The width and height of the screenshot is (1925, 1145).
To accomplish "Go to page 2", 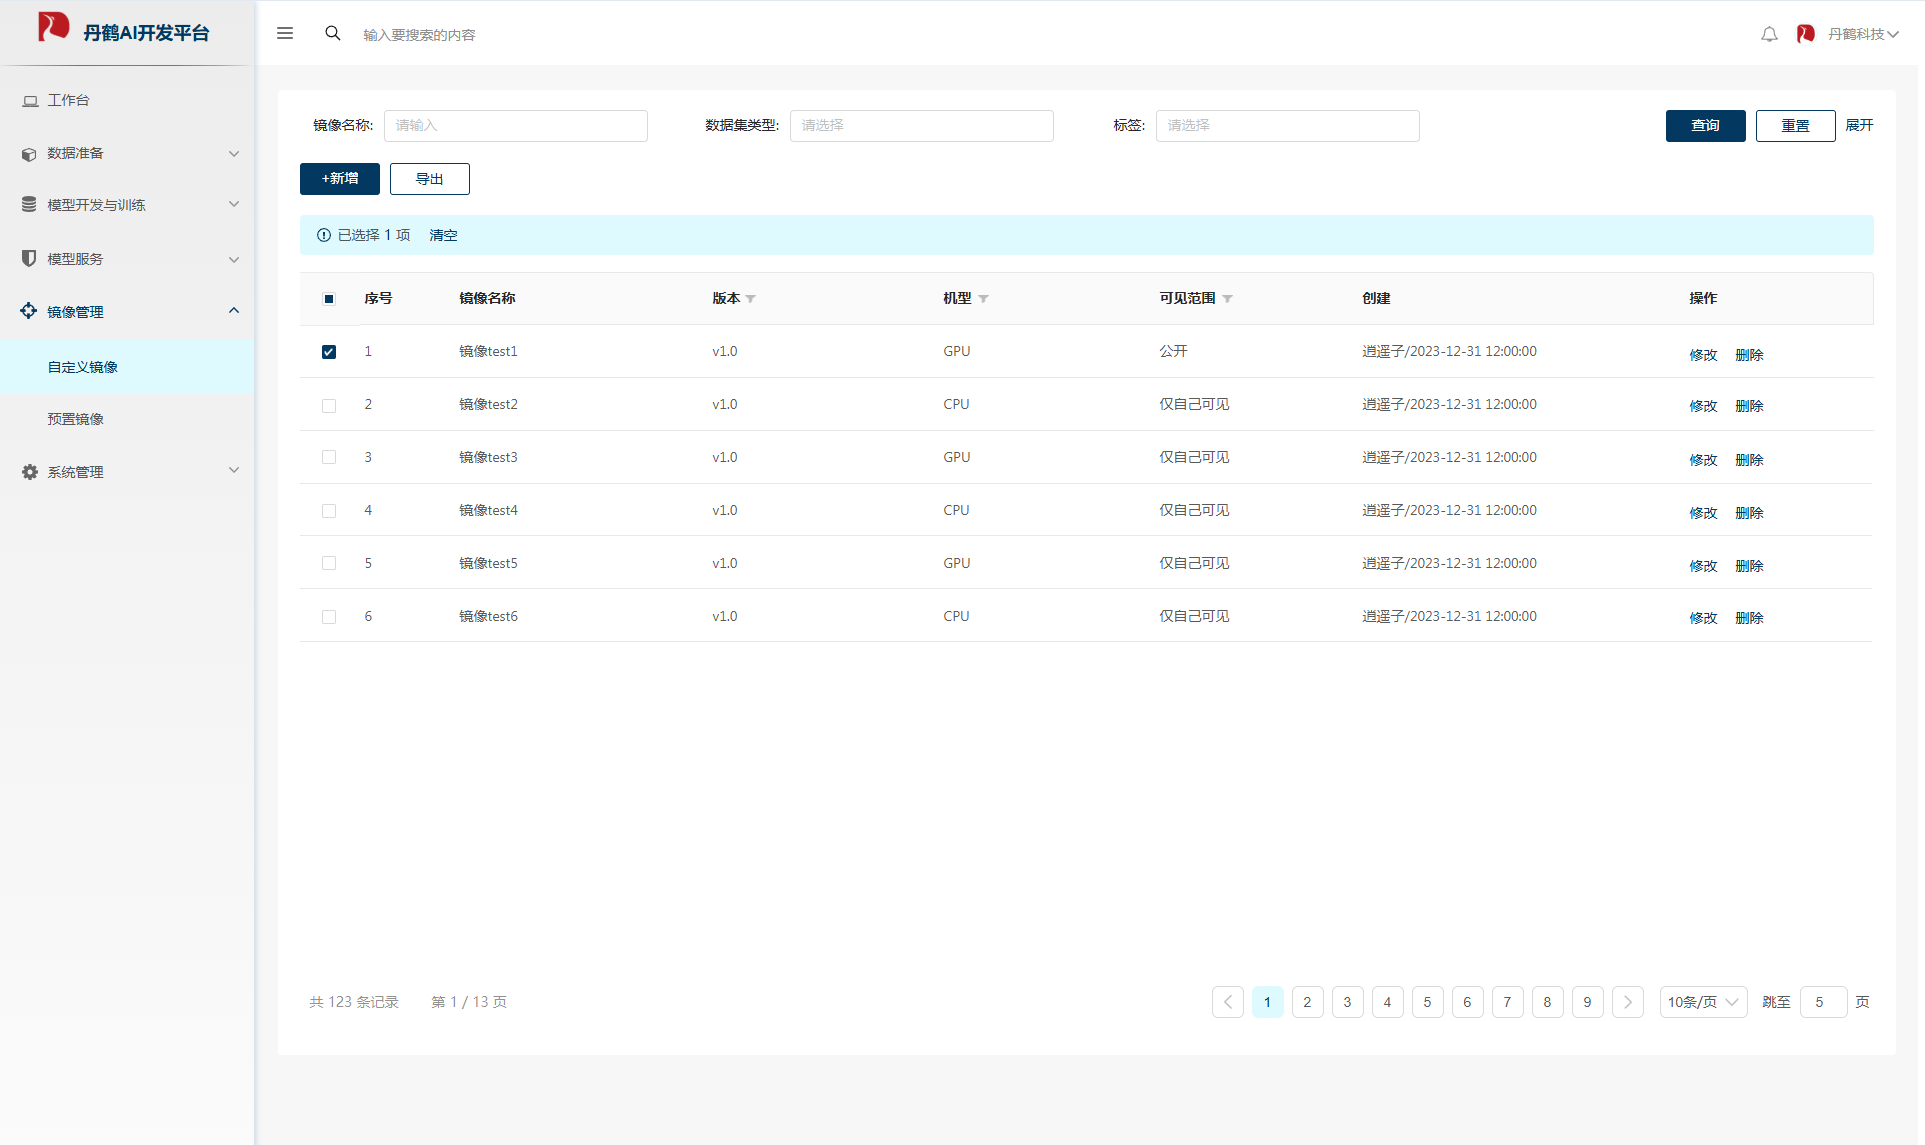I will point(1307,1002).
